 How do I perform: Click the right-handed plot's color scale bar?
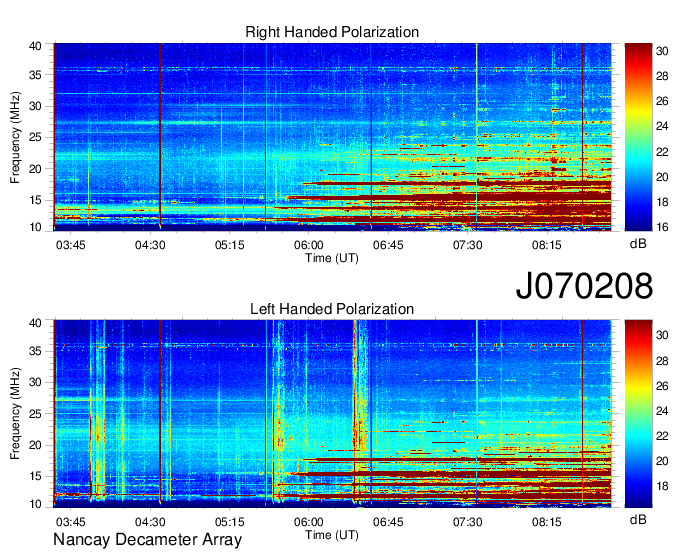[x=638, y=137]
